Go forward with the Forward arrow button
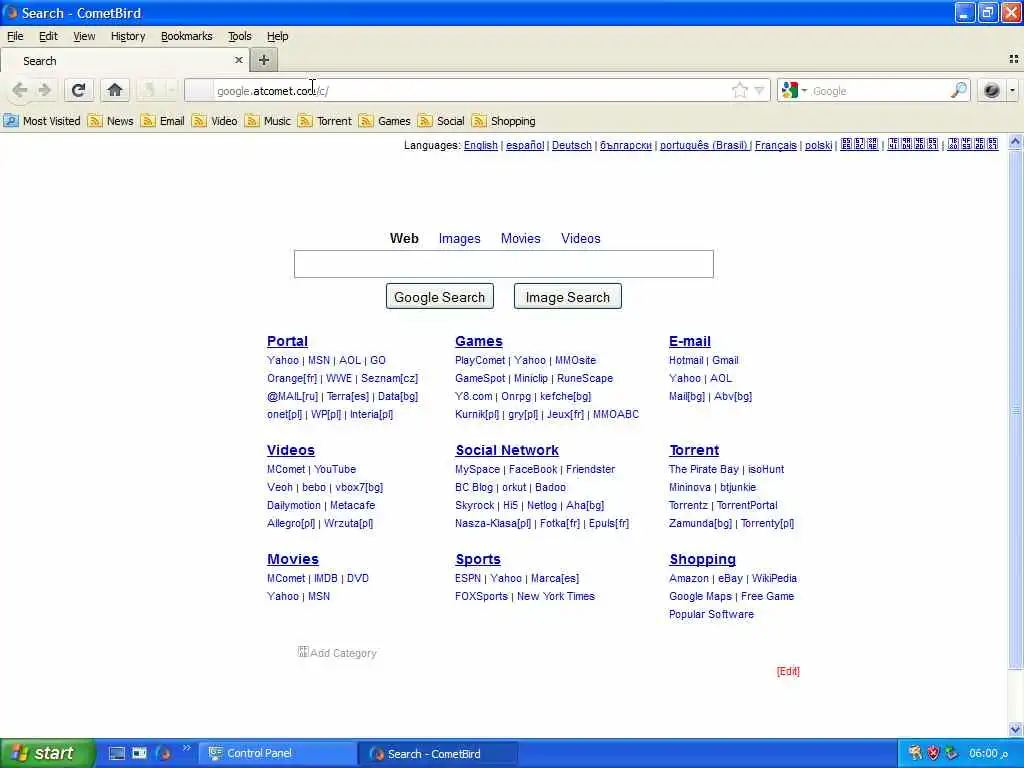Screen dimensions: 1024x768 [x=44, y=90]
